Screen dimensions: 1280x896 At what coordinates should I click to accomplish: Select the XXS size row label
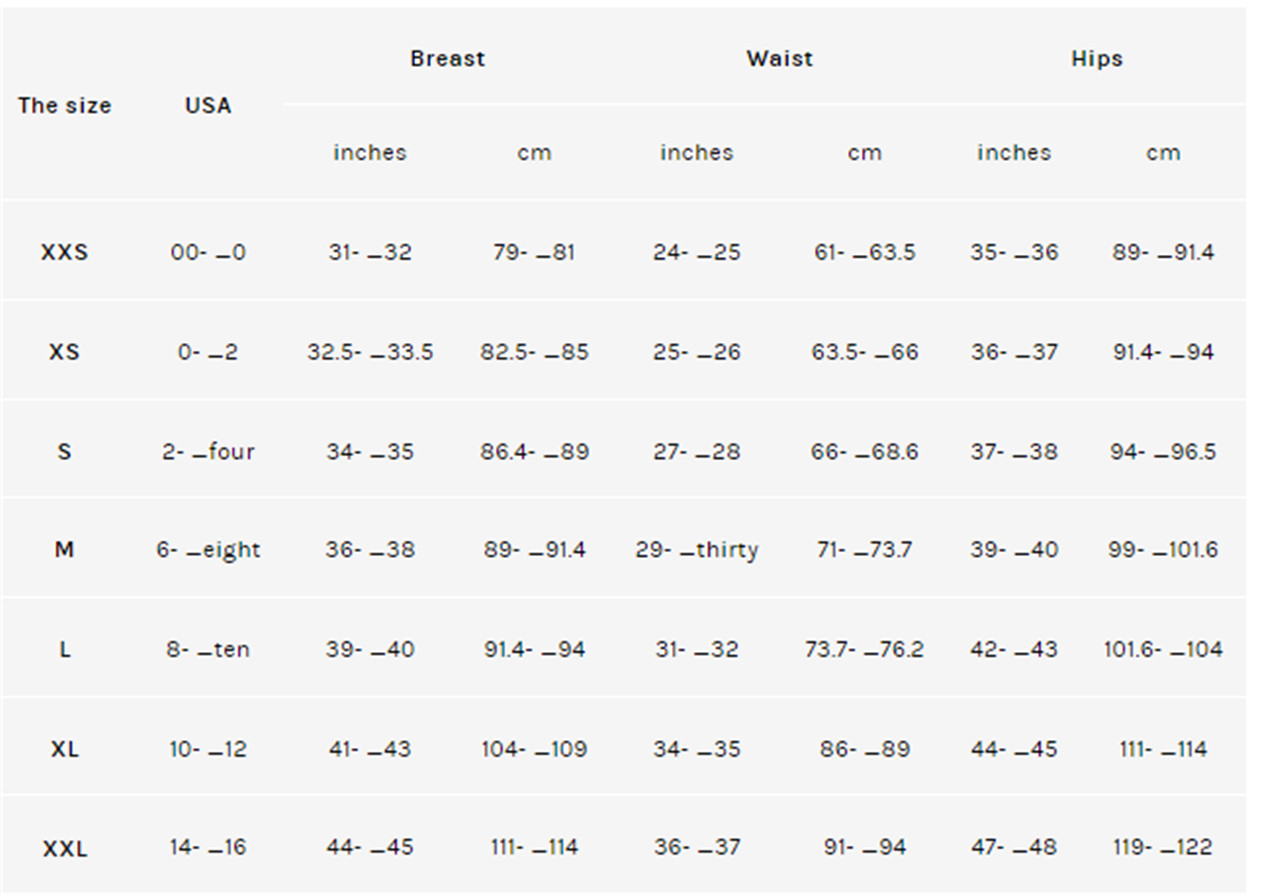(64, 252)
